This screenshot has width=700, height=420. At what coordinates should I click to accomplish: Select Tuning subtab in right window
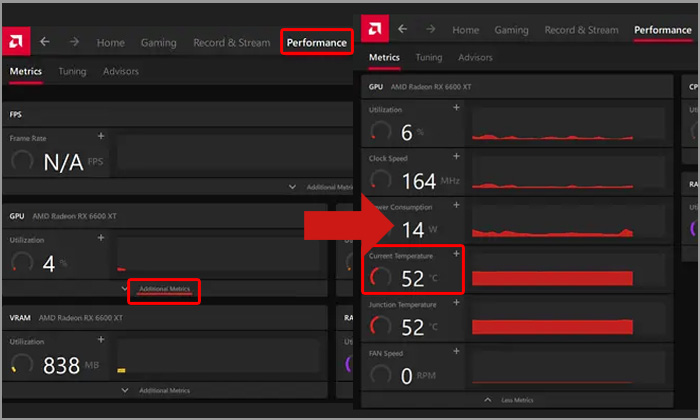[429, 58]
